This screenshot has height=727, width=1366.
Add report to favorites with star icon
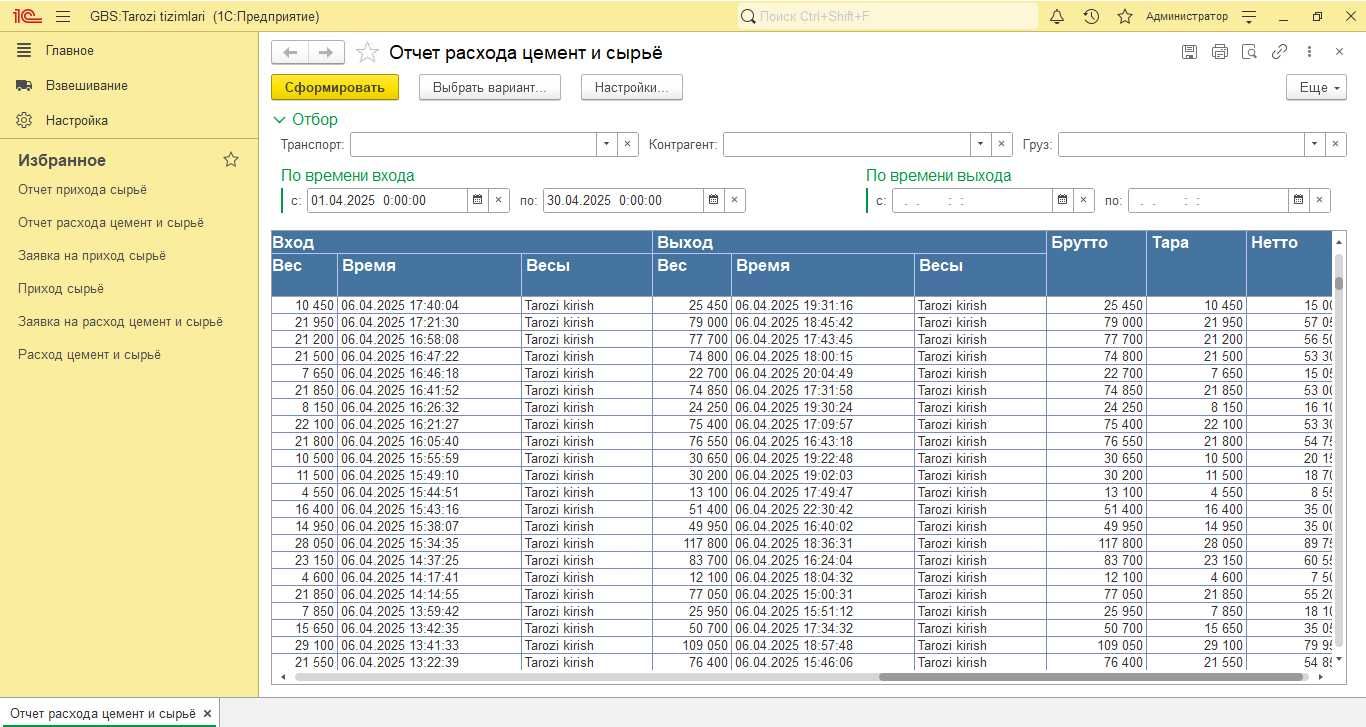click(x=368, y=53)
